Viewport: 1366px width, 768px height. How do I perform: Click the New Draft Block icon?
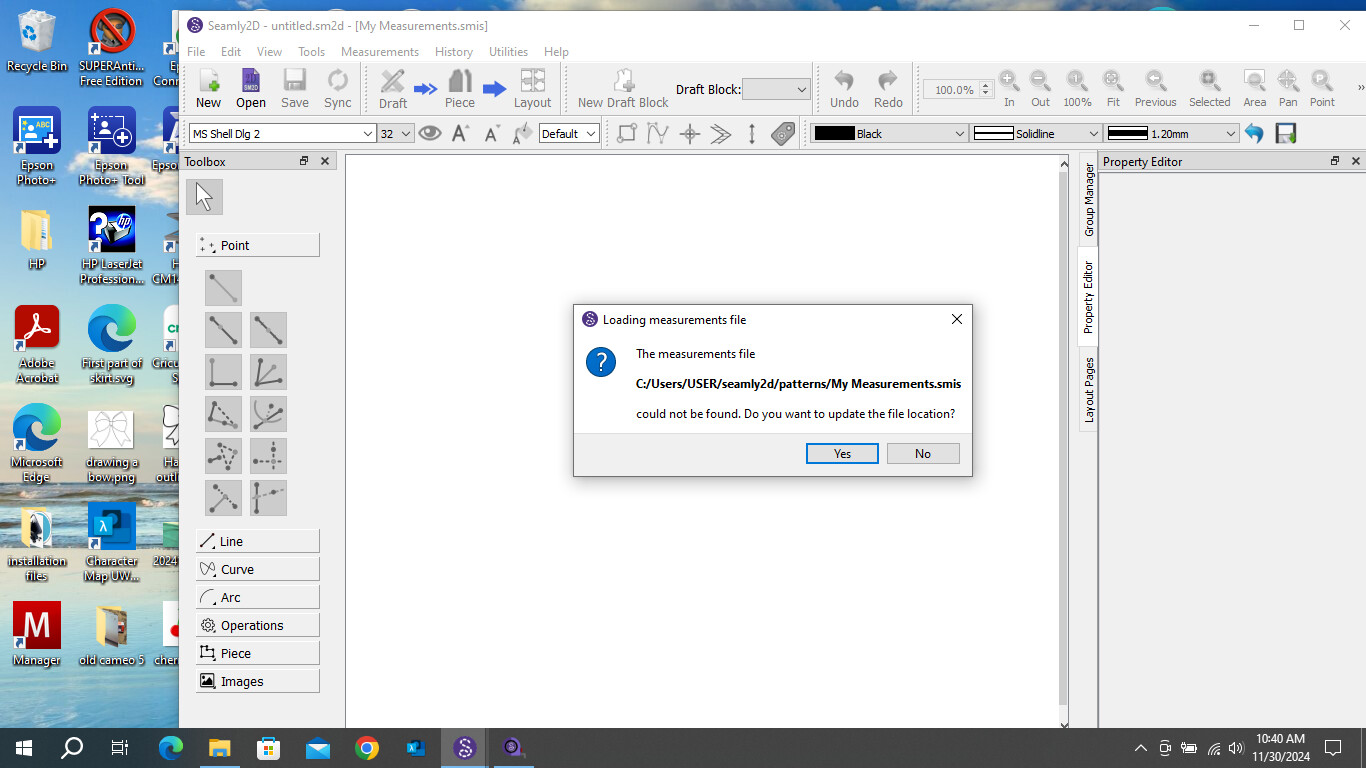[x=623, y=89]
